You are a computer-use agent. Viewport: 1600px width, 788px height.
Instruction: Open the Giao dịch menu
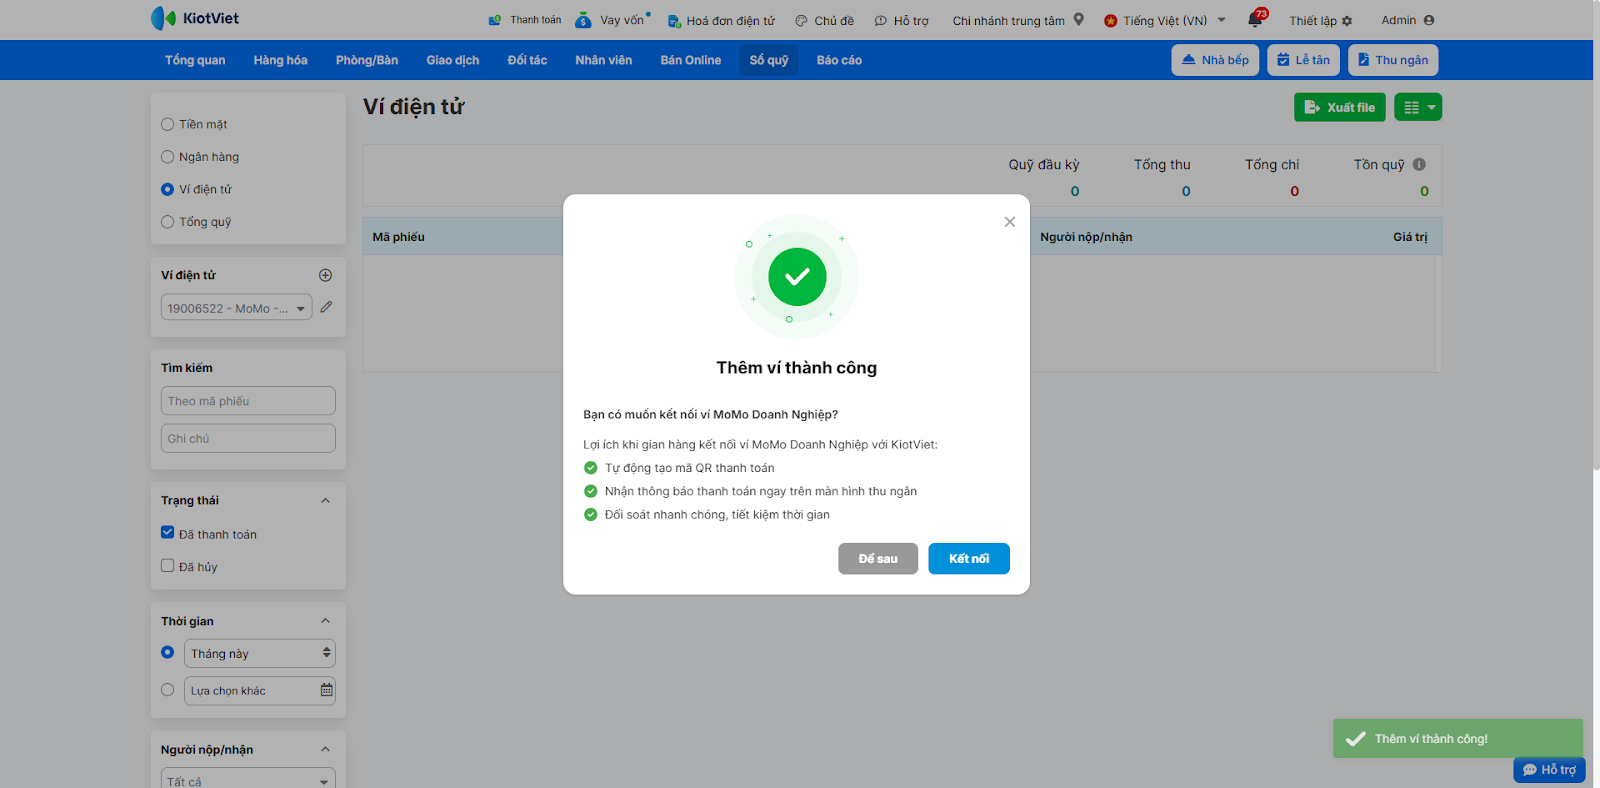(x=453, y=60)
